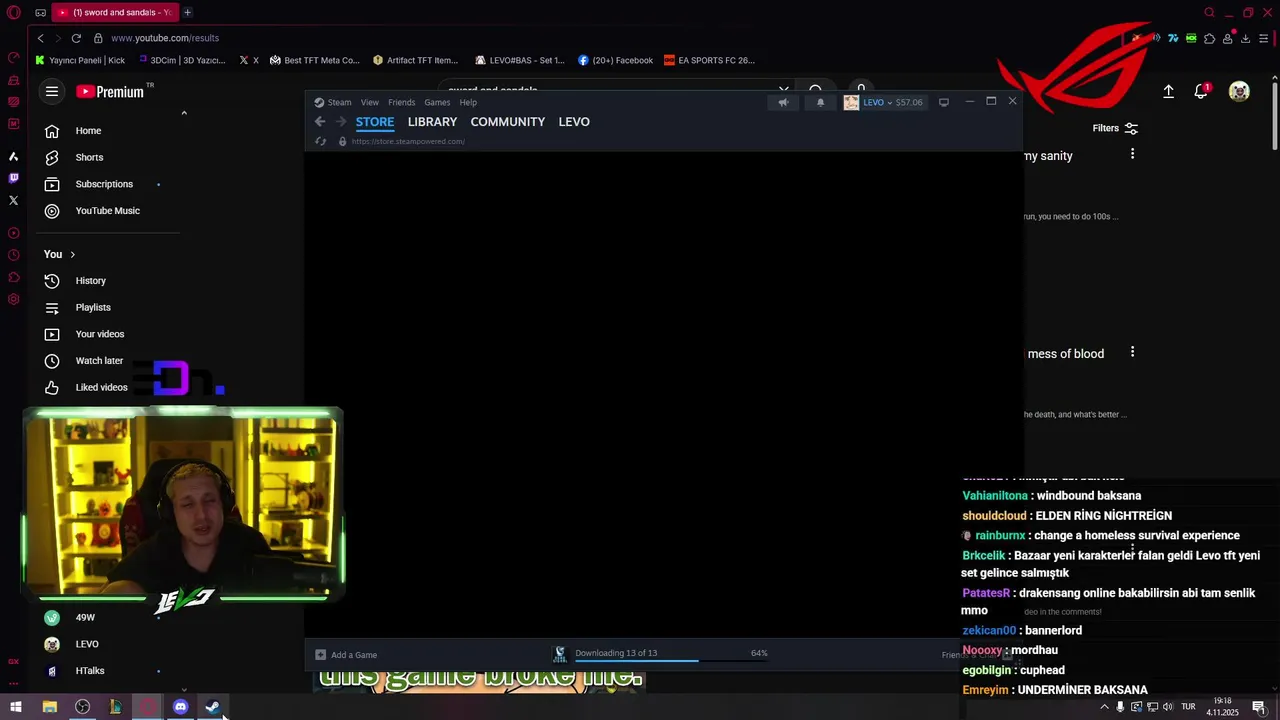Open the Steam Store tab

tap(375, 122)
